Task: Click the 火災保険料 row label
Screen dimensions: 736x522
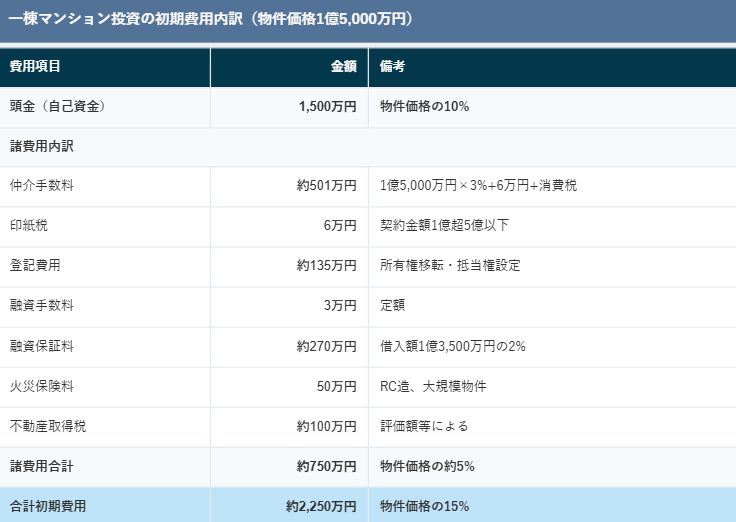Action: [x=41, y=386]
